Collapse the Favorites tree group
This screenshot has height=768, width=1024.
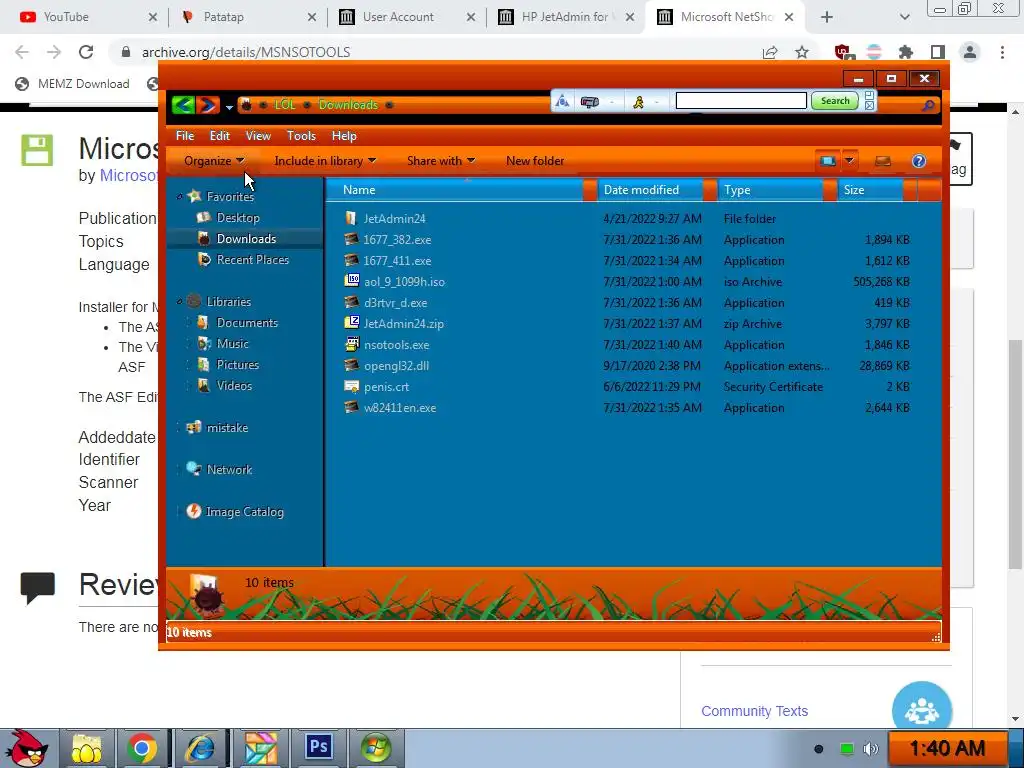point(180,197)
